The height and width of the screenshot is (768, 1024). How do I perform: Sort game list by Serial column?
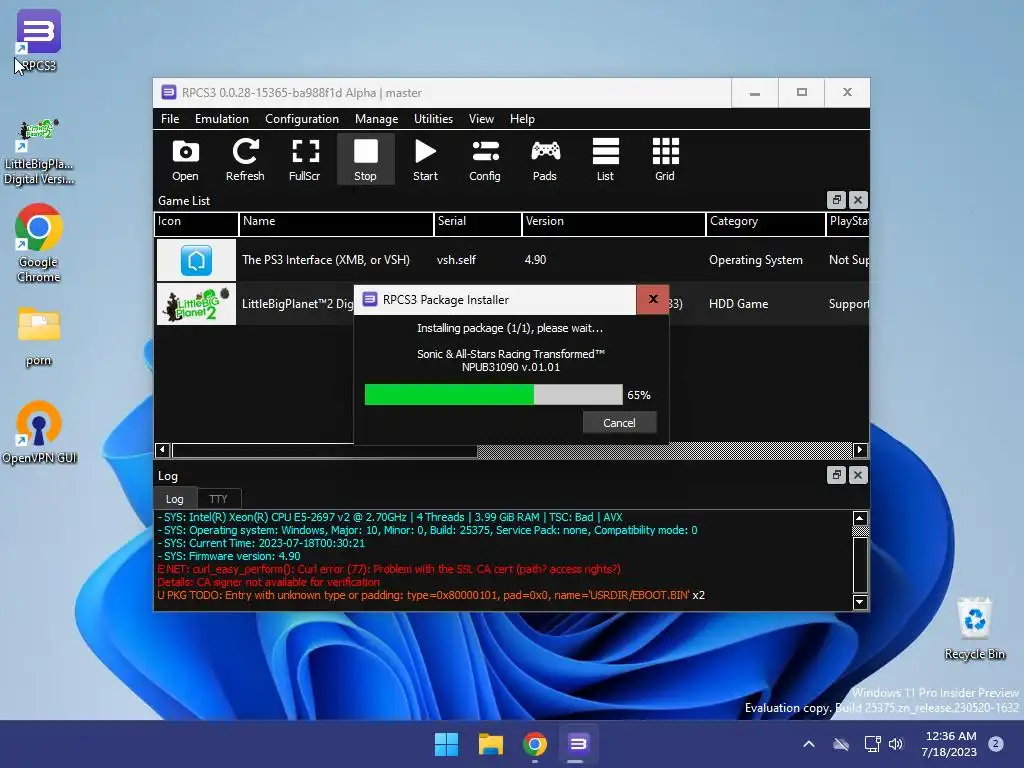click(x=477, y=223)
